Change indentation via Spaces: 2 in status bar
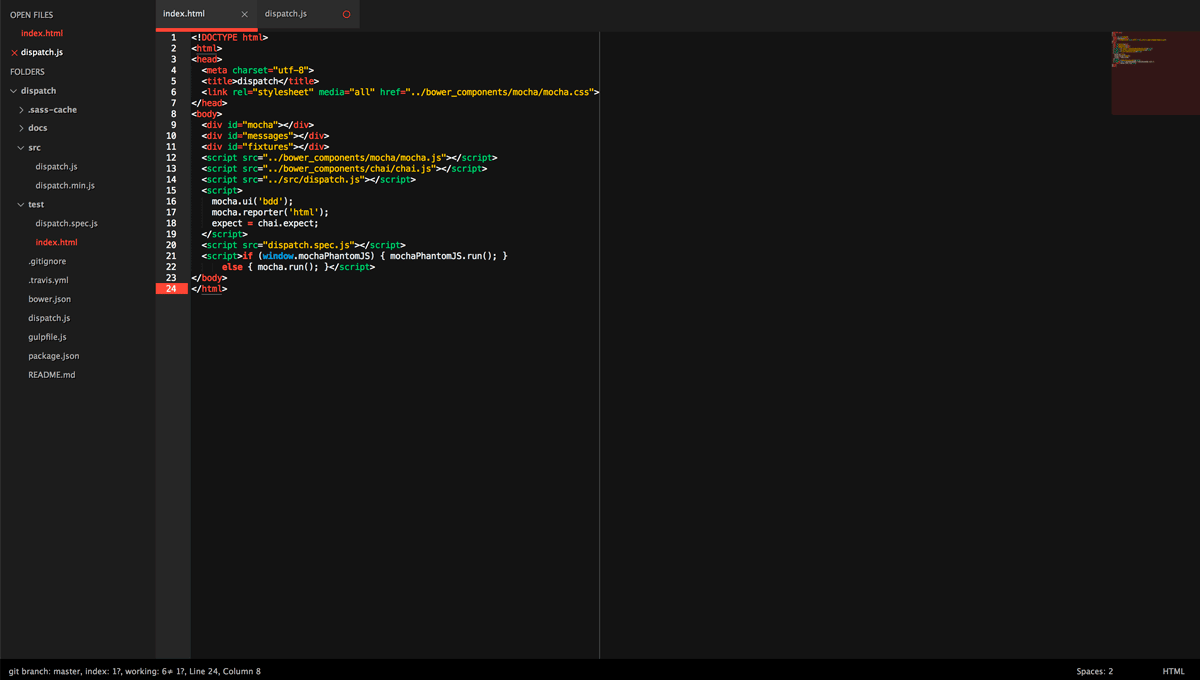The width and height of the screenshot is (1200, 680). pyautogui.click(x=1094, y=671)
